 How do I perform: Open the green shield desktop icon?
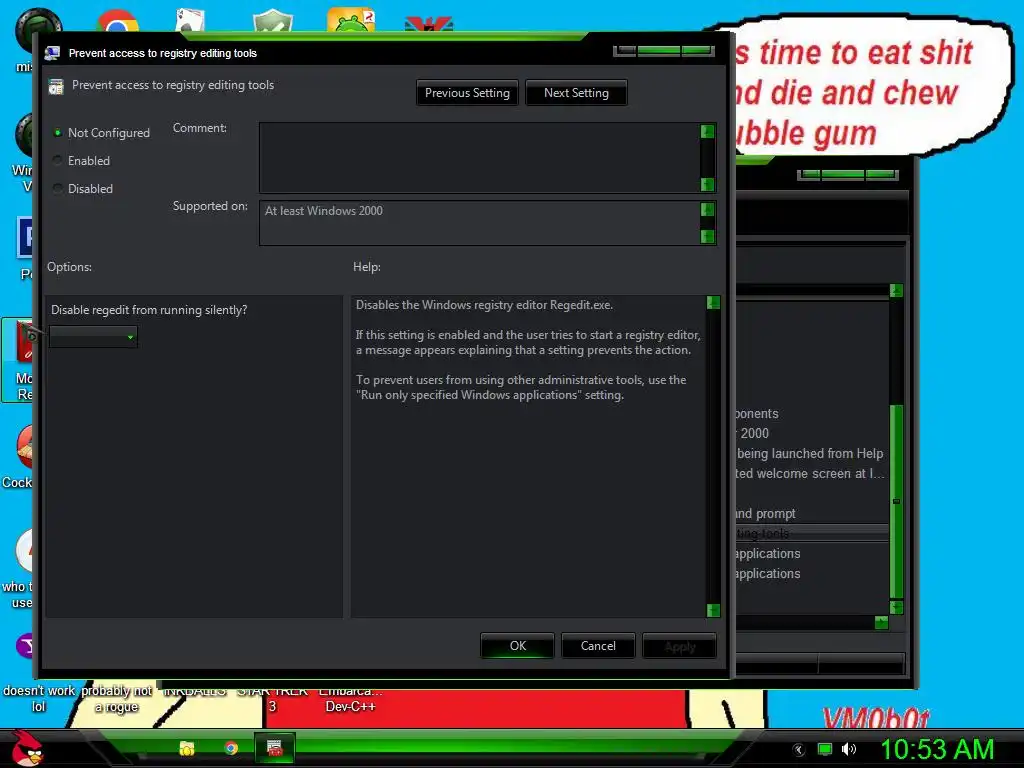coord(272,21)
